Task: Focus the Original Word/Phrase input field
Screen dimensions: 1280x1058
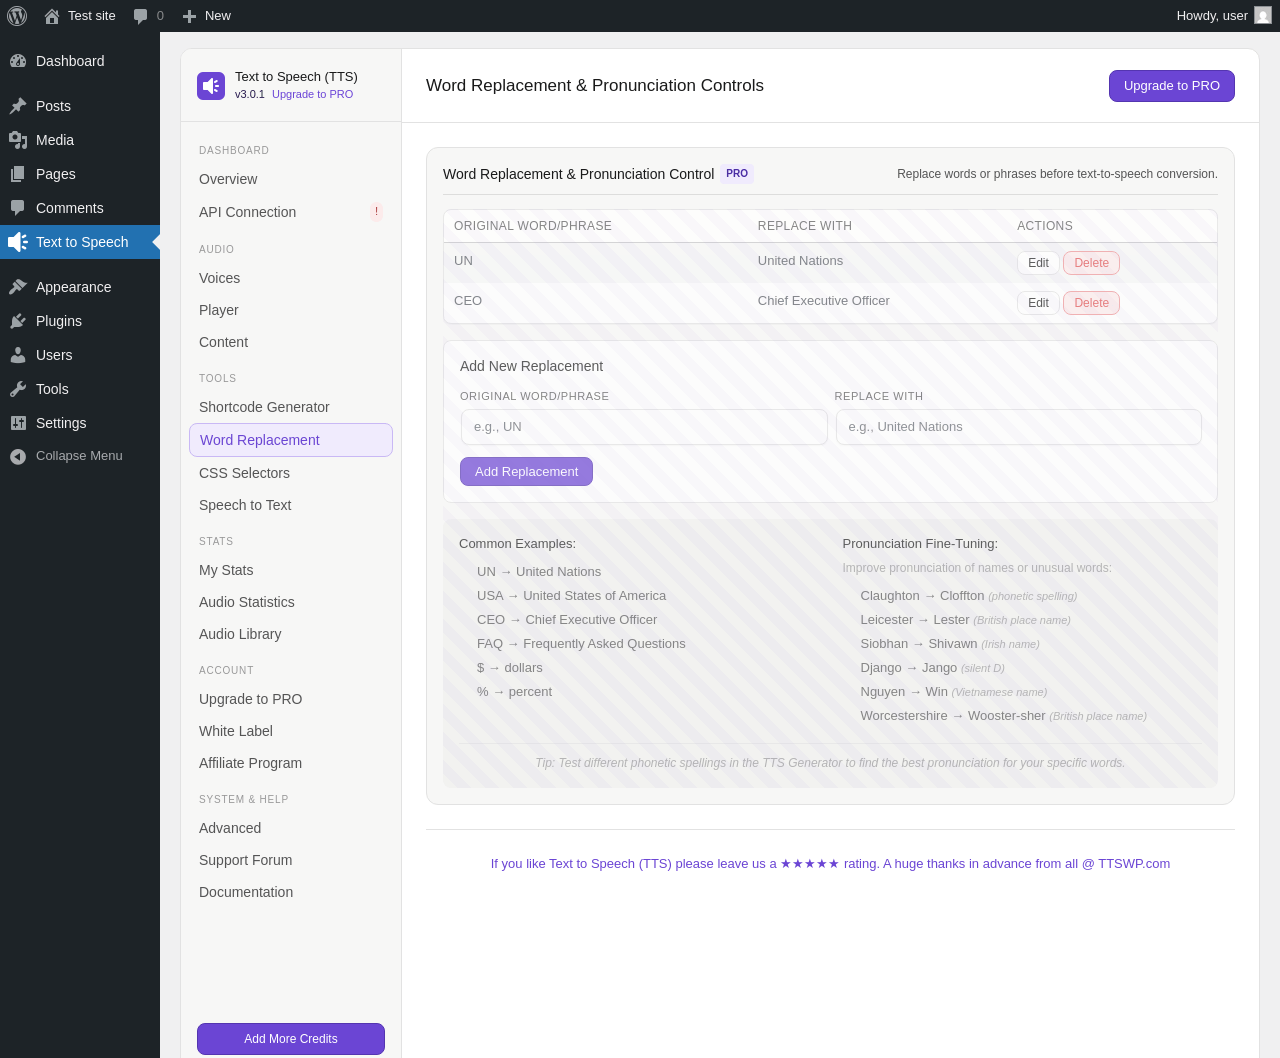Action: pyautogui.click(x=644, y=427)
